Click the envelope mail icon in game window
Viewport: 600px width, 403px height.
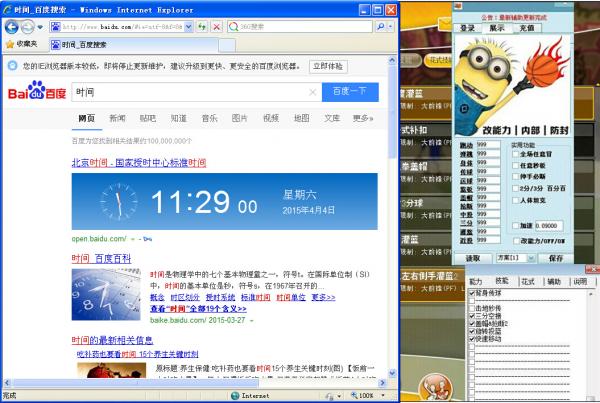(x=445, y=24)
